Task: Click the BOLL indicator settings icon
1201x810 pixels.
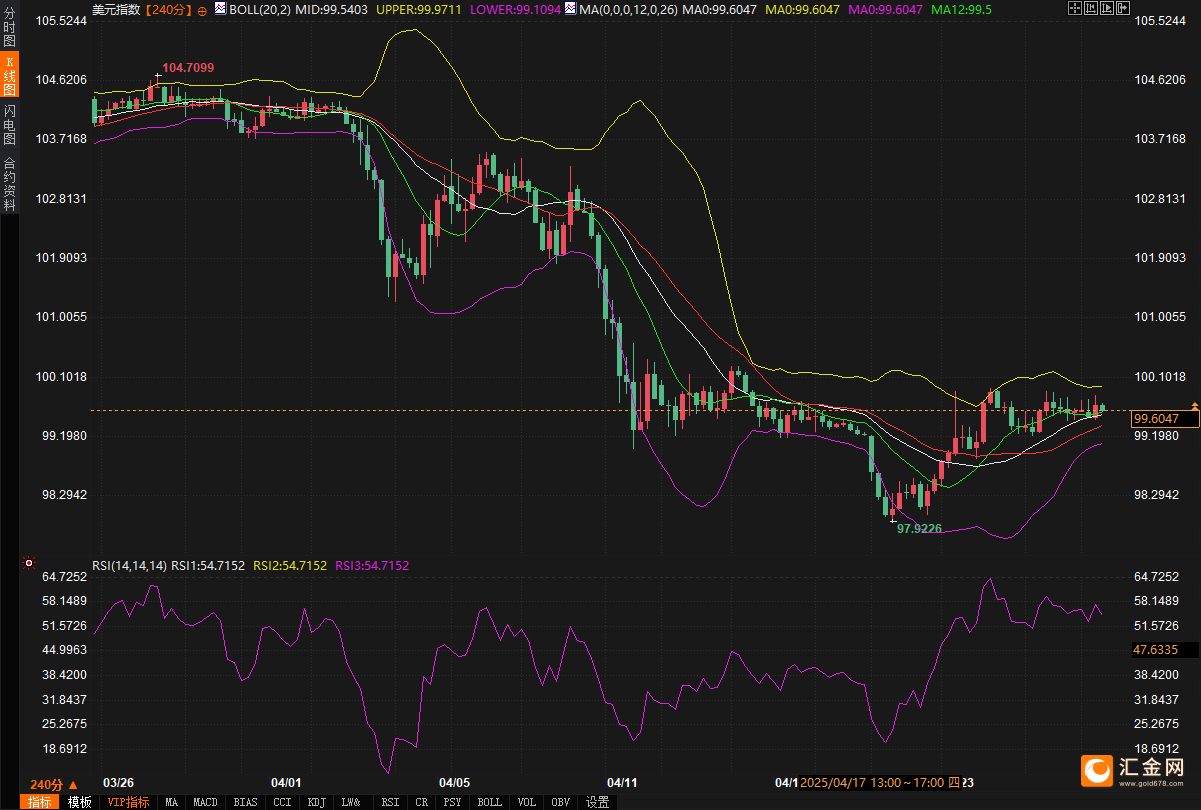Action: (220, 8)
